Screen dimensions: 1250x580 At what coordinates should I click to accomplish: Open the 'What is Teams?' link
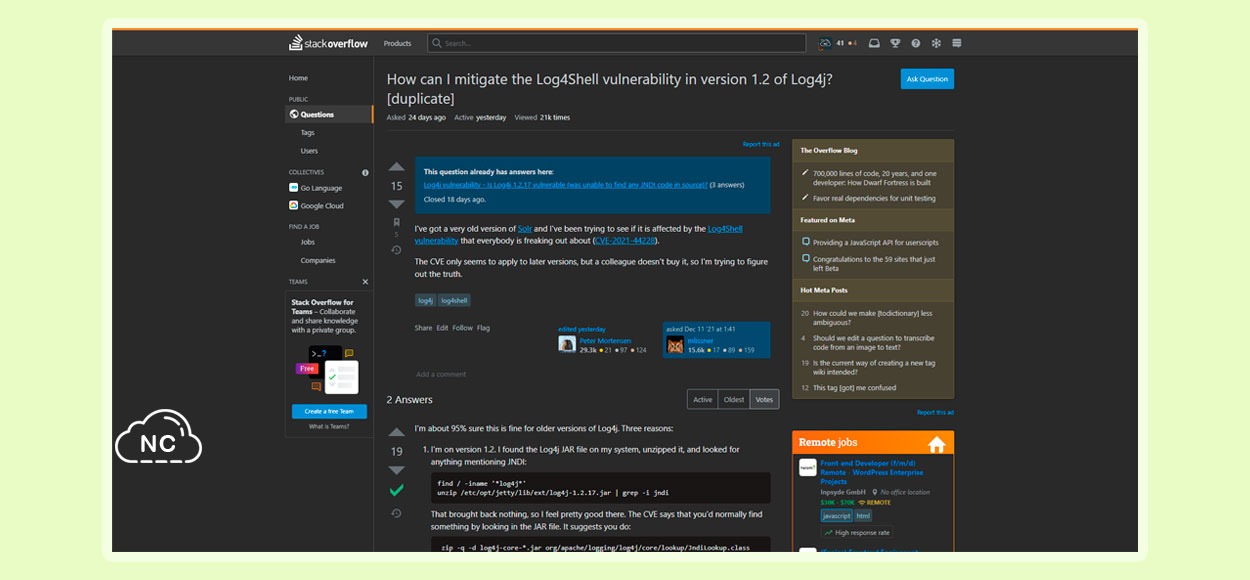329,427
